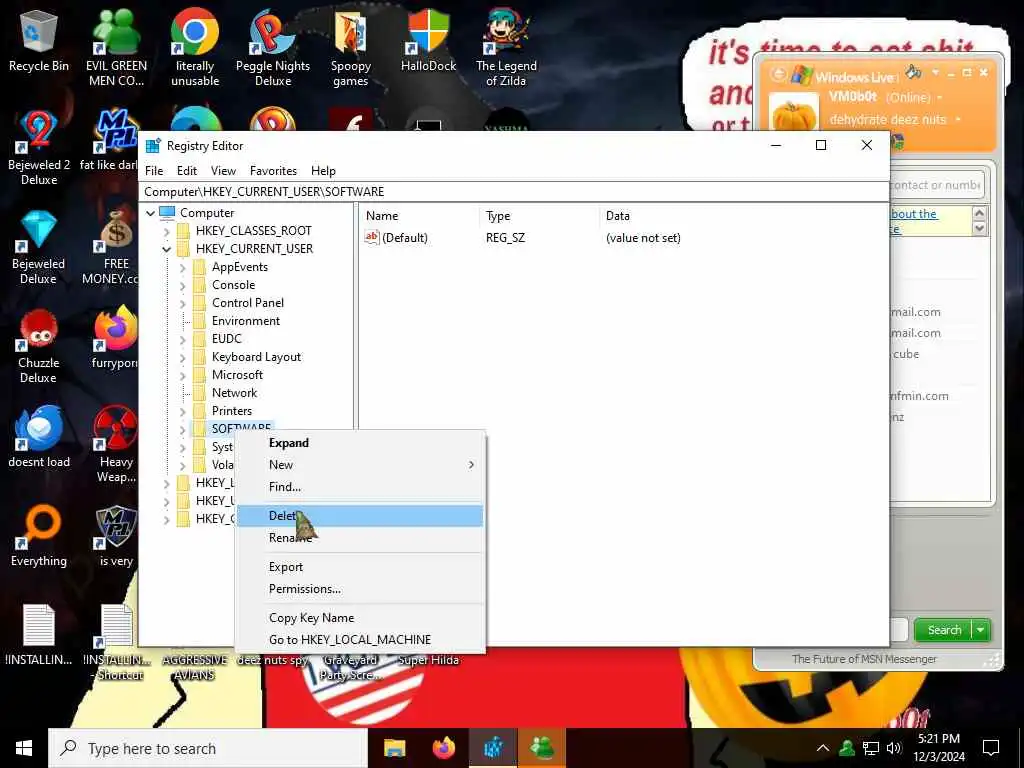Open the New submenu in context menu
1024x768 pixels.
360,465
